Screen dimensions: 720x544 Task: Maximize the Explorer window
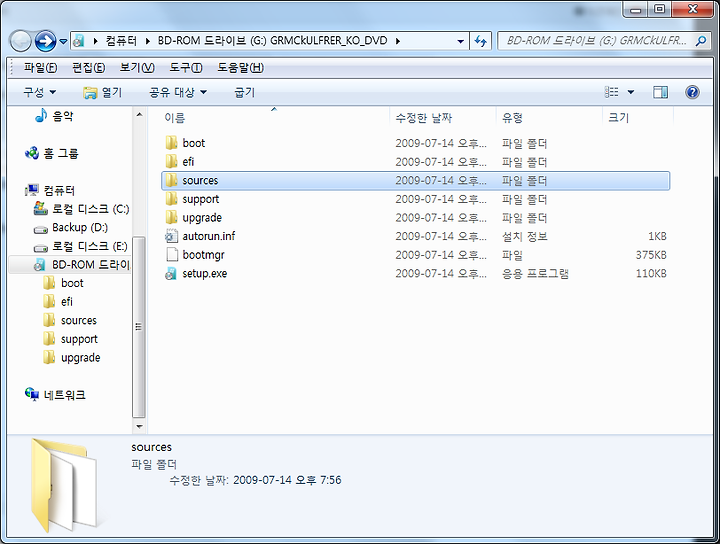659,9
